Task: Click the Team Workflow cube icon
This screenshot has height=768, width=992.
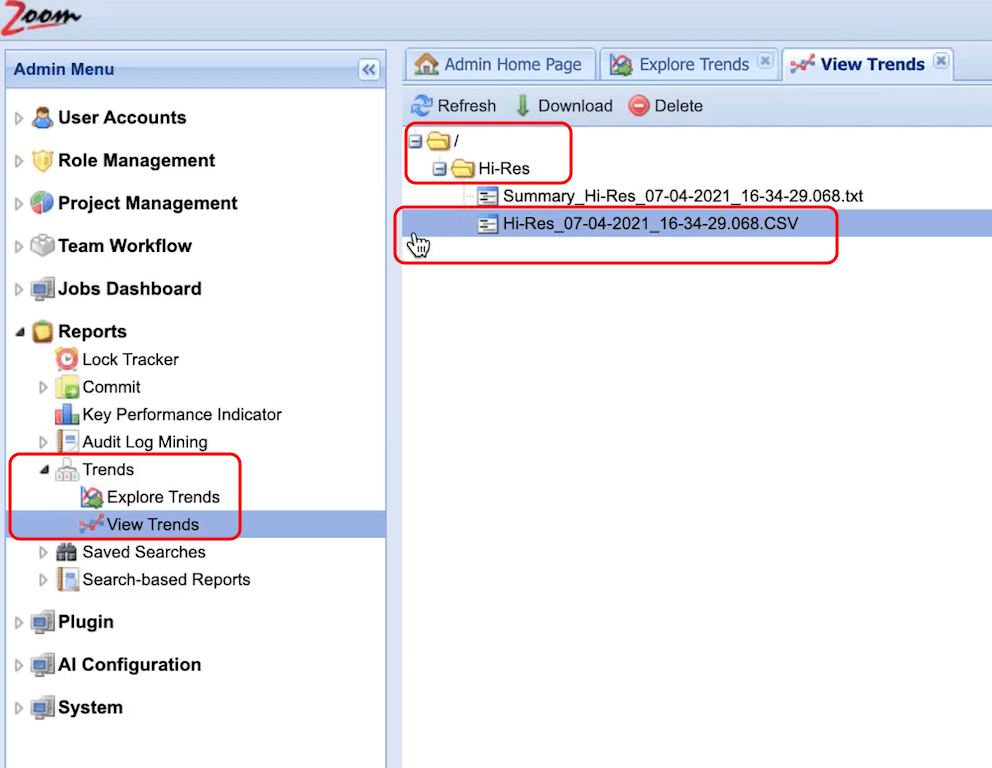Action: [x=42, y=245]
